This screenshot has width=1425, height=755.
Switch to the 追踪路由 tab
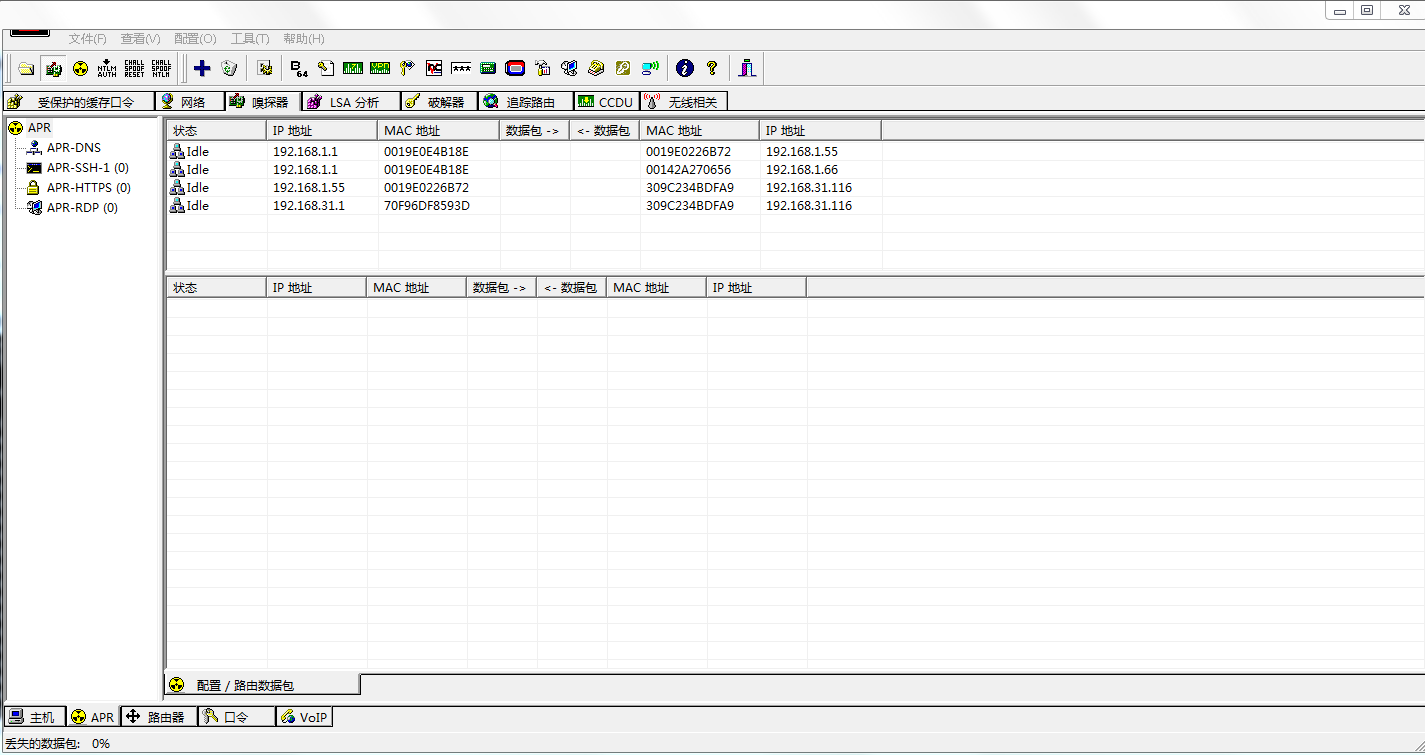point(525,101)
